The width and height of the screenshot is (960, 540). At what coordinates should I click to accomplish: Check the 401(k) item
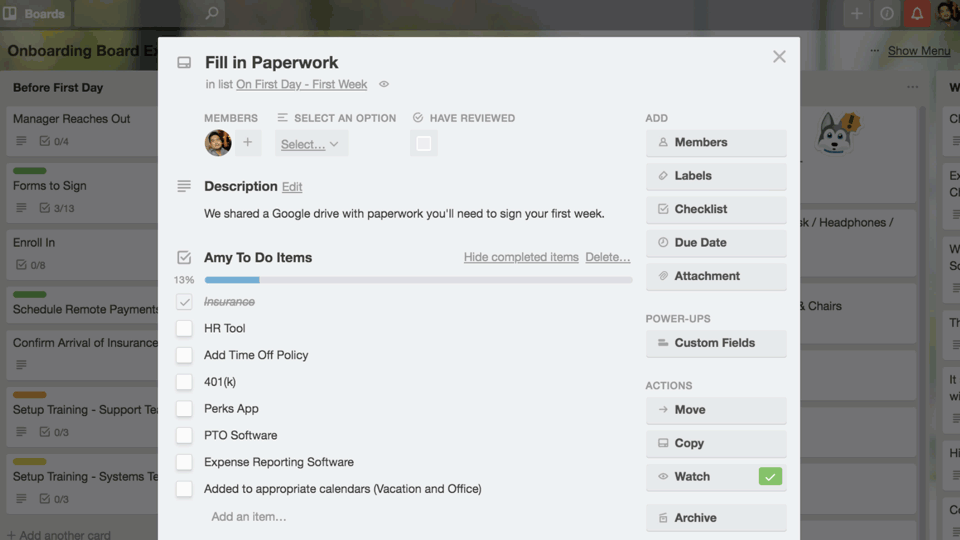tap(184, 382)
